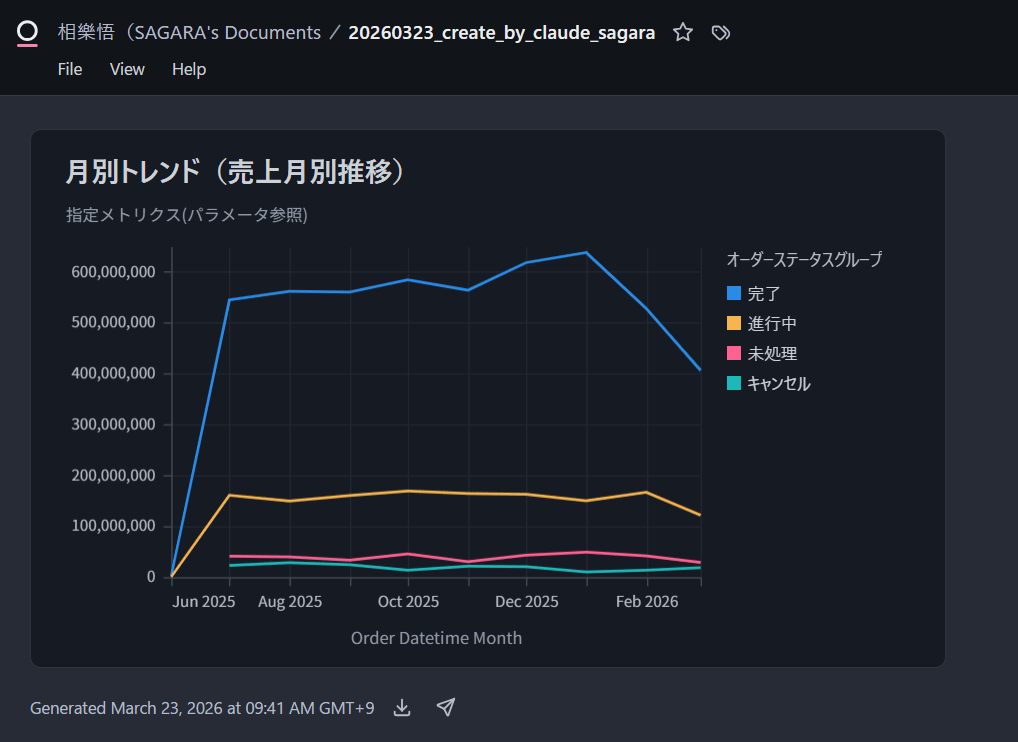Toggle the 未処理 series legend label

coord(772,354)
